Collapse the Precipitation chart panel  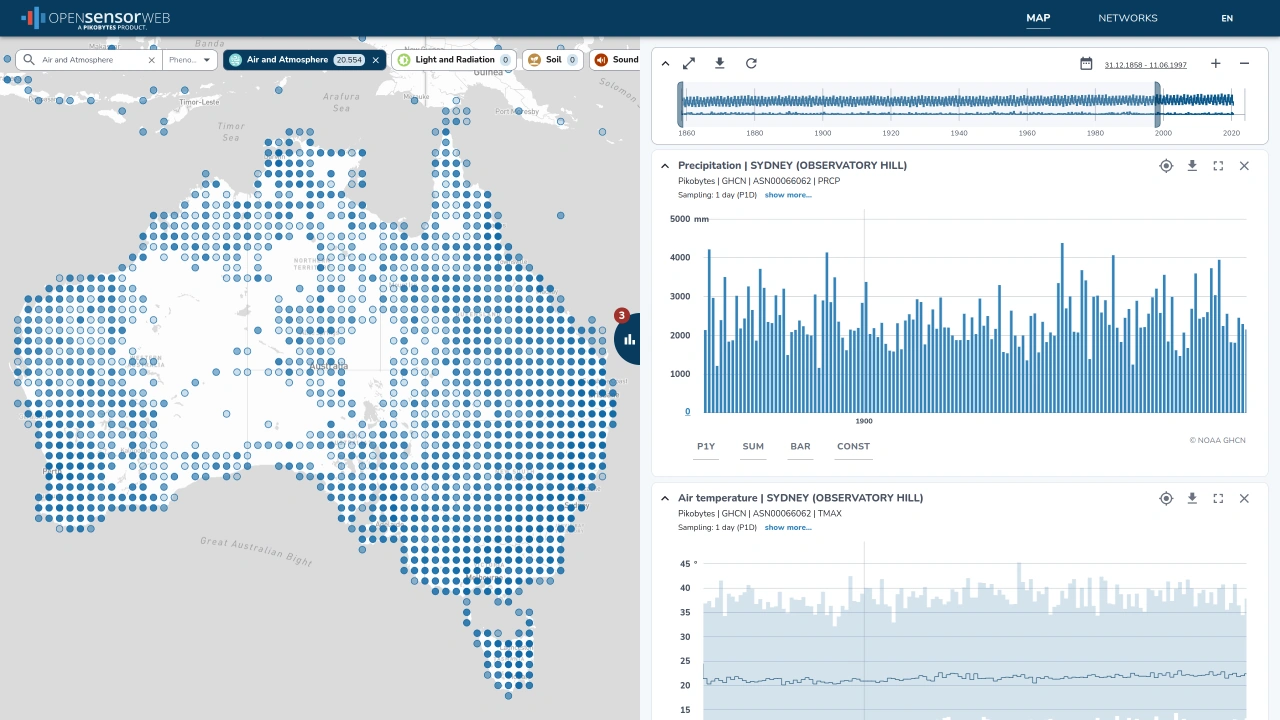point(665,166)
